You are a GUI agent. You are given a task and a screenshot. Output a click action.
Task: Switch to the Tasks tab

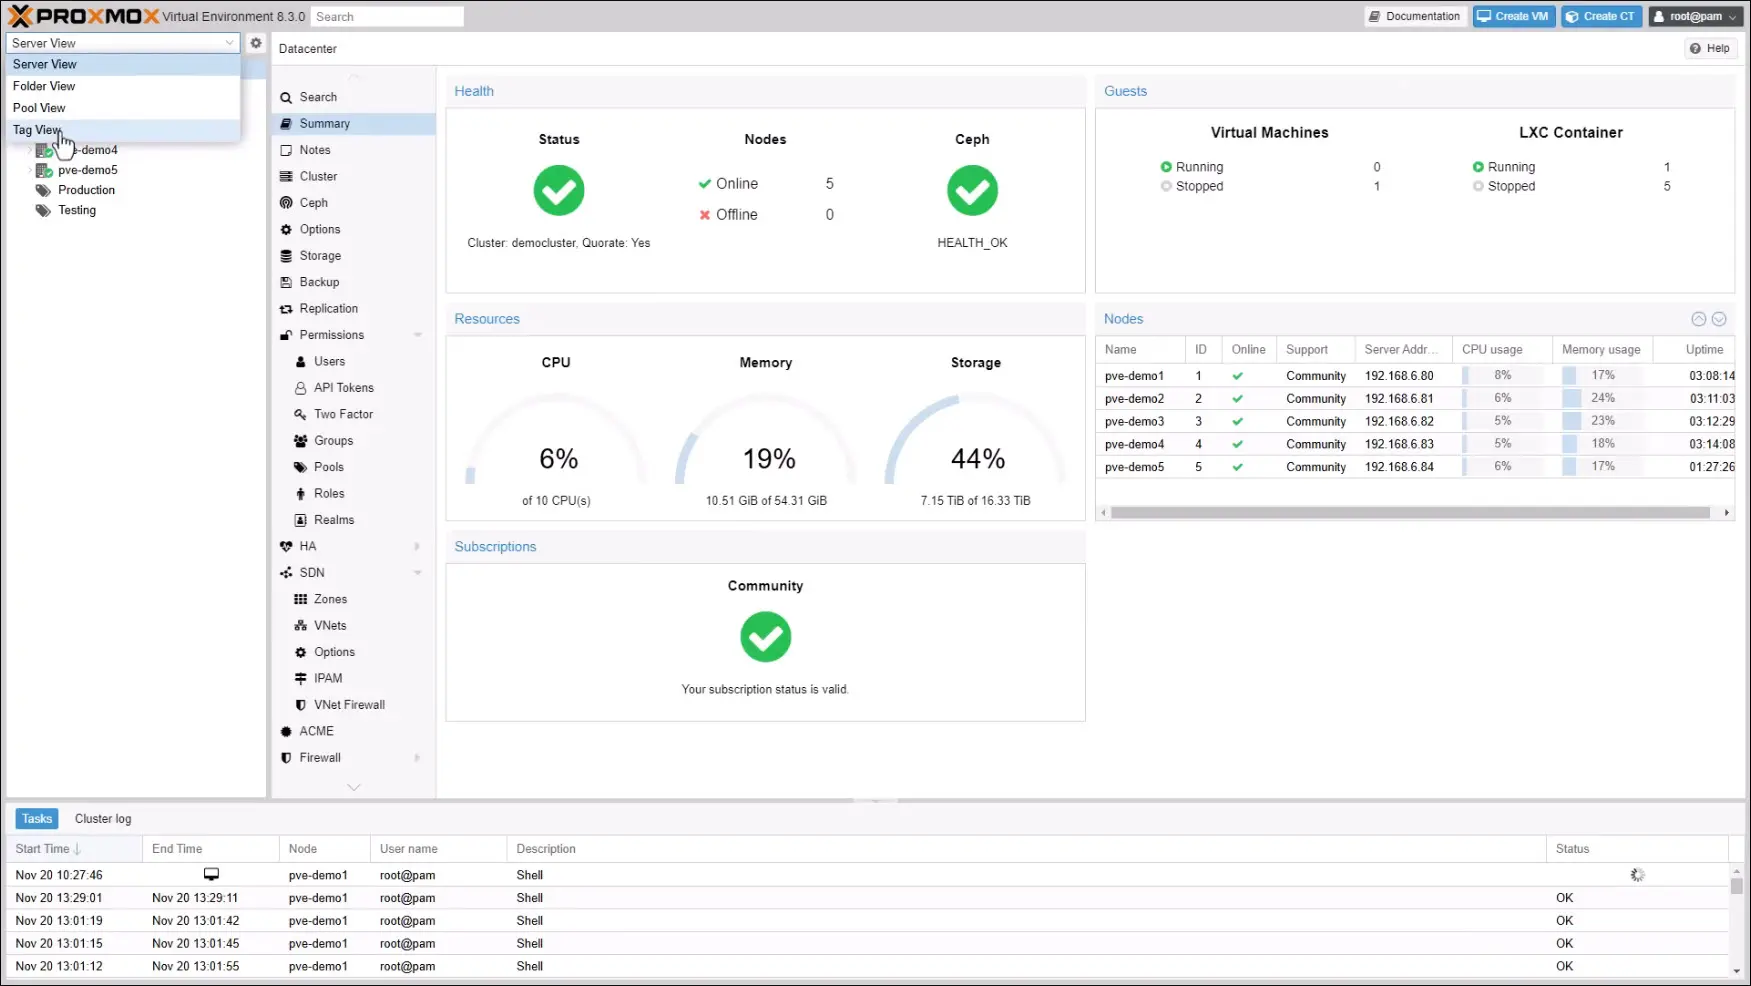[x=37, y=819]
